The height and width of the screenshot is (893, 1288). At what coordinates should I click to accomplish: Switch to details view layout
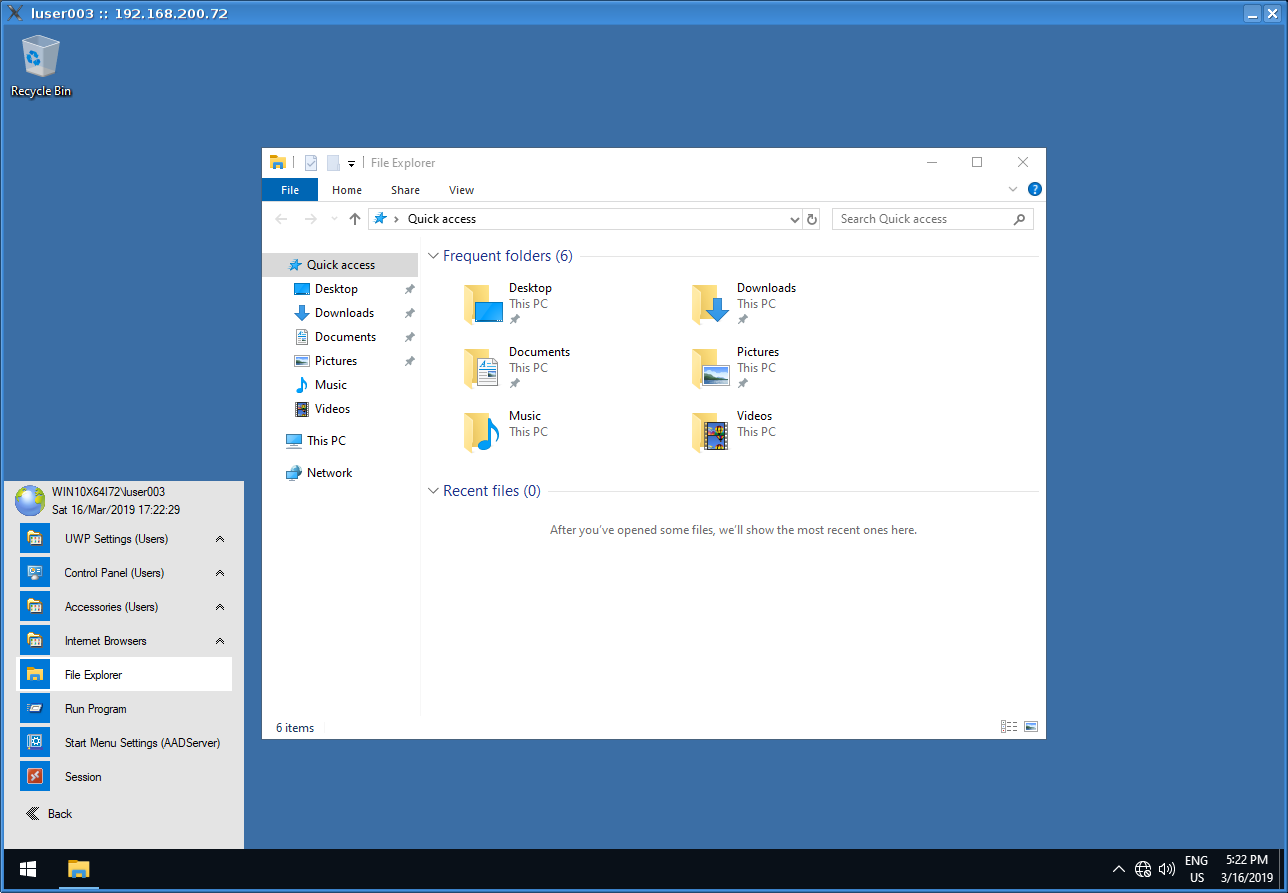(1009, 727)
